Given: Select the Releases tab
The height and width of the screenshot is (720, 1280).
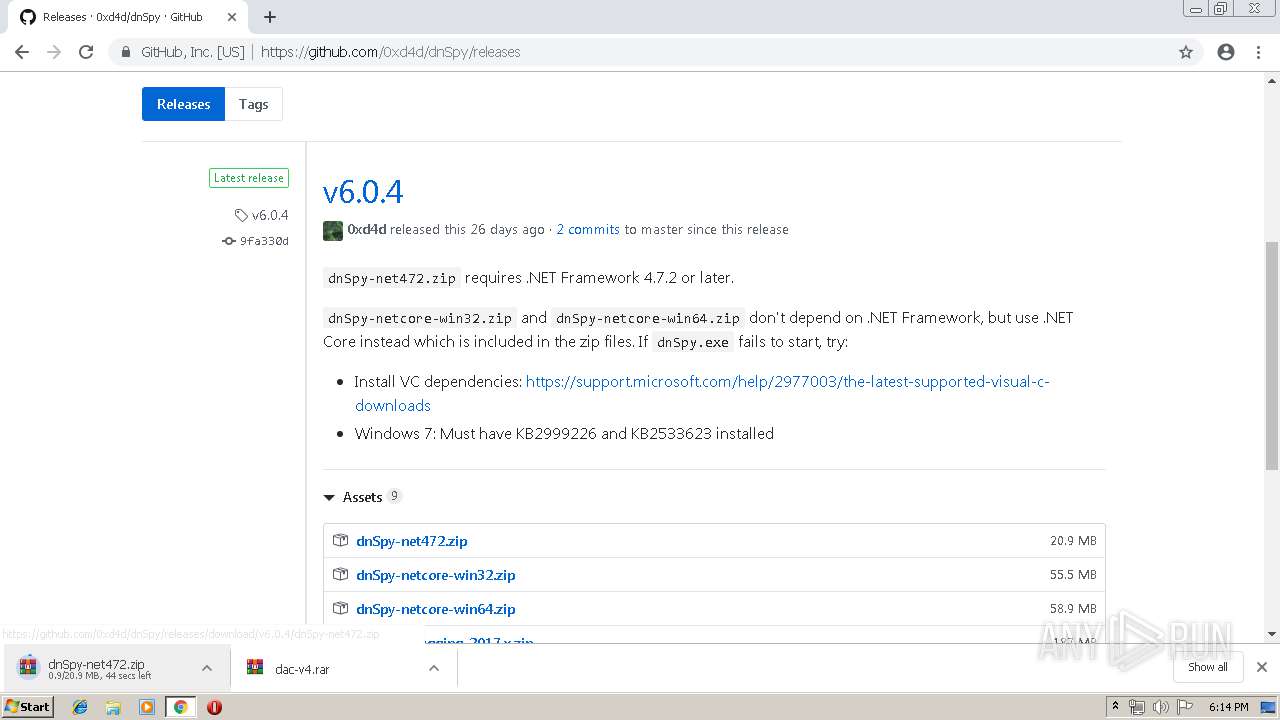Looking at the screenshot, I should (x=183, y=104).
